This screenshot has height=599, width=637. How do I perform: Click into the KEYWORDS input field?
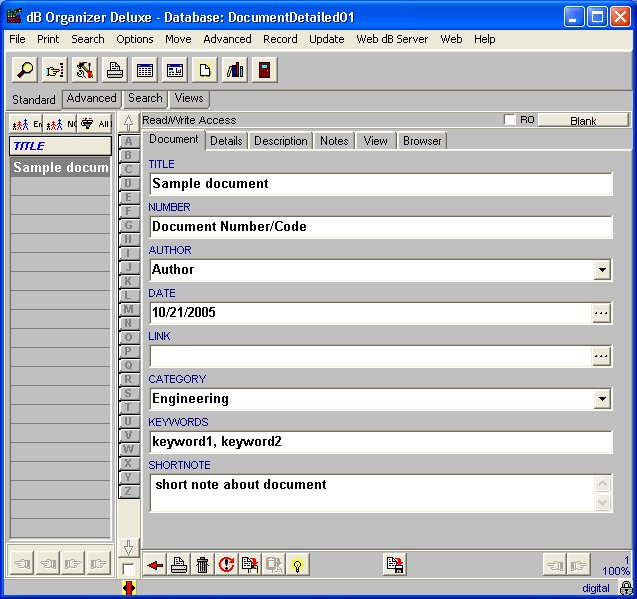pyautogui.click(x=381, y=442)
